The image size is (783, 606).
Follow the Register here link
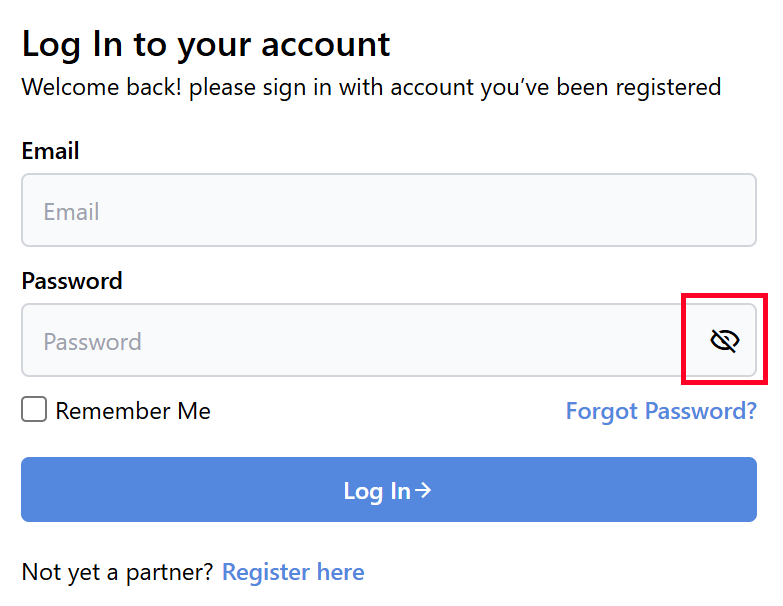point(293,572)
